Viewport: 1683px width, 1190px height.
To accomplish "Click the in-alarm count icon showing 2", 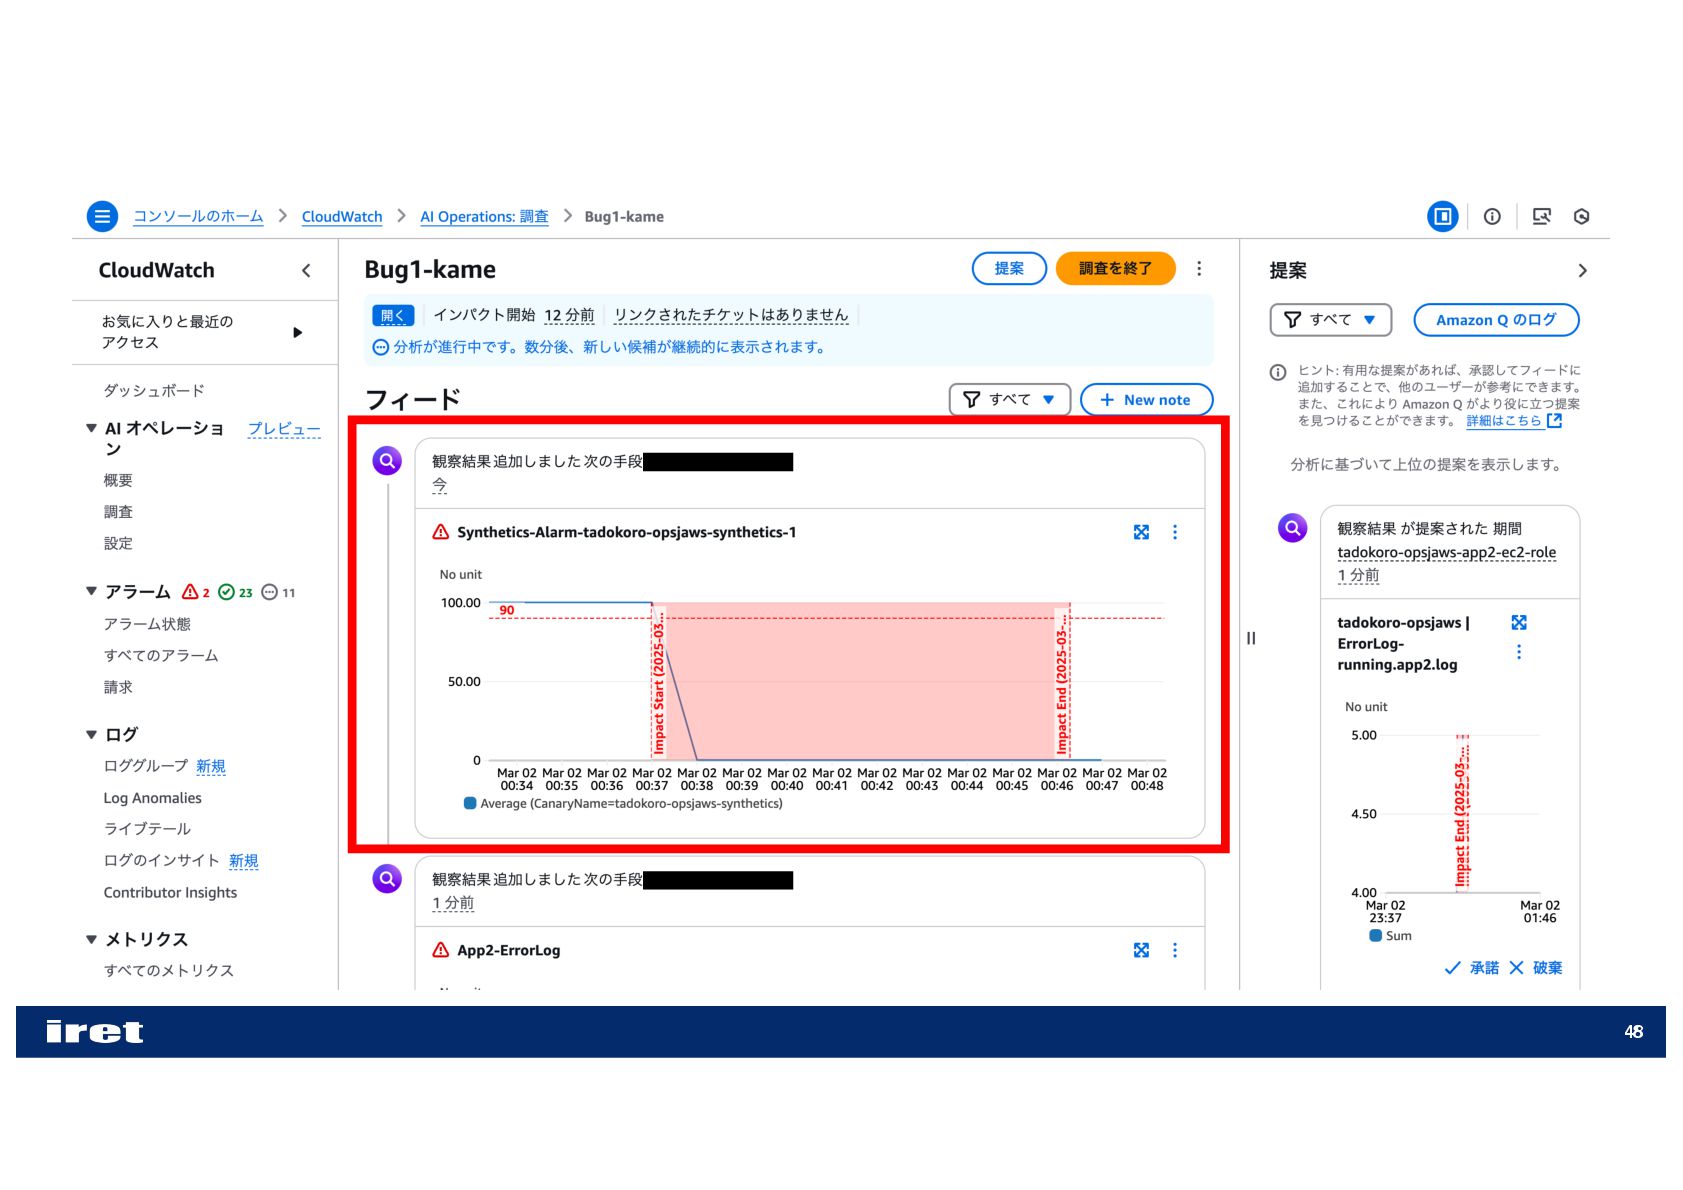I will pyautogui.click(x=189, y=592).
